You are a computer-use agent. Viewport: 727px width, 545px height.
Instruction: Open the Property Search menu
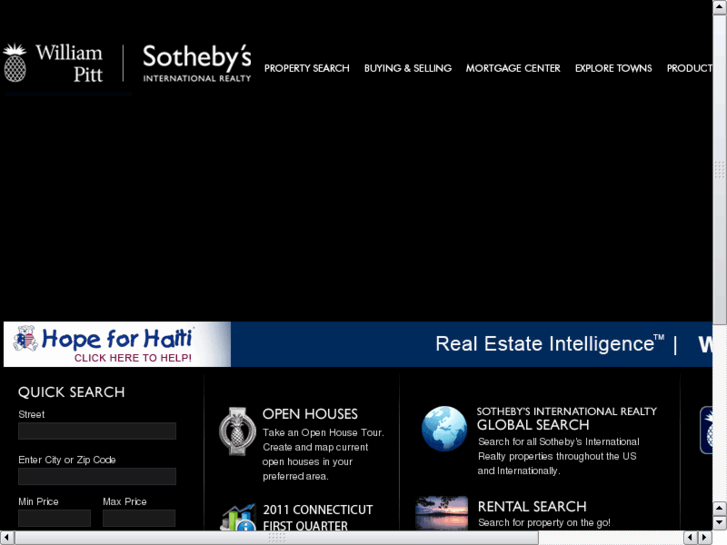click(307, 68)
